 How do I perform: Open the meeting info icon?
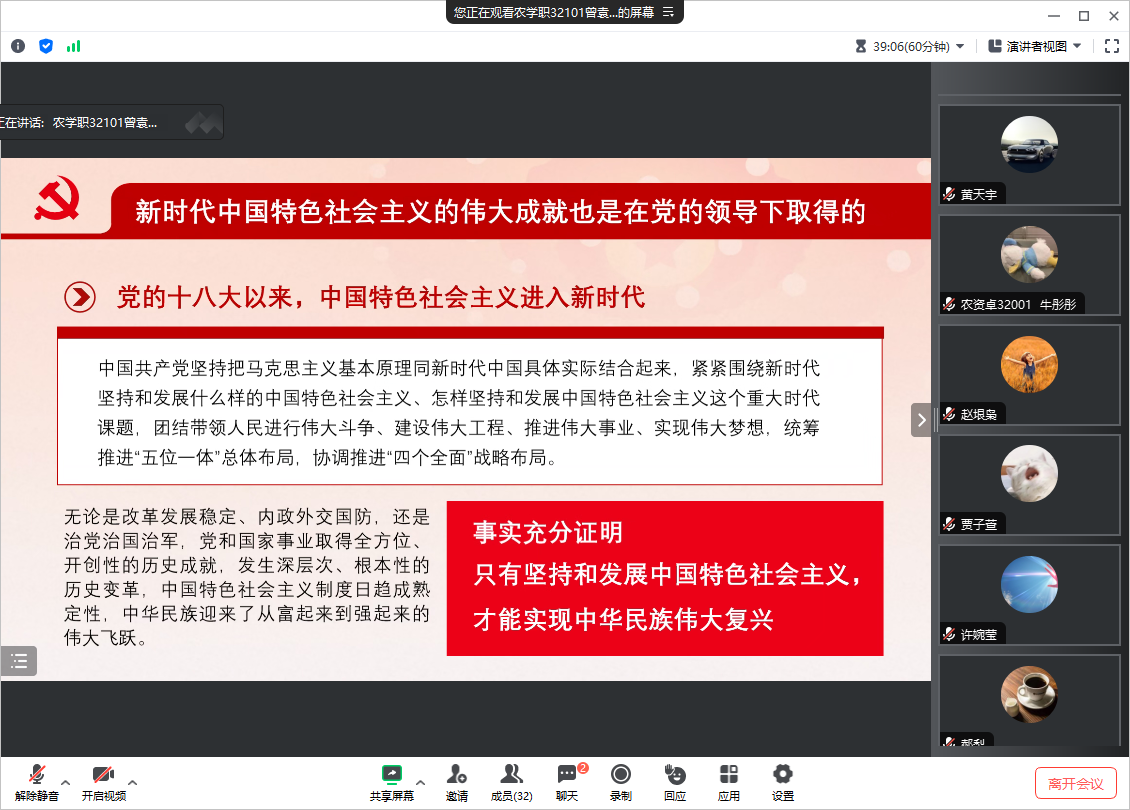pos(18,46)
